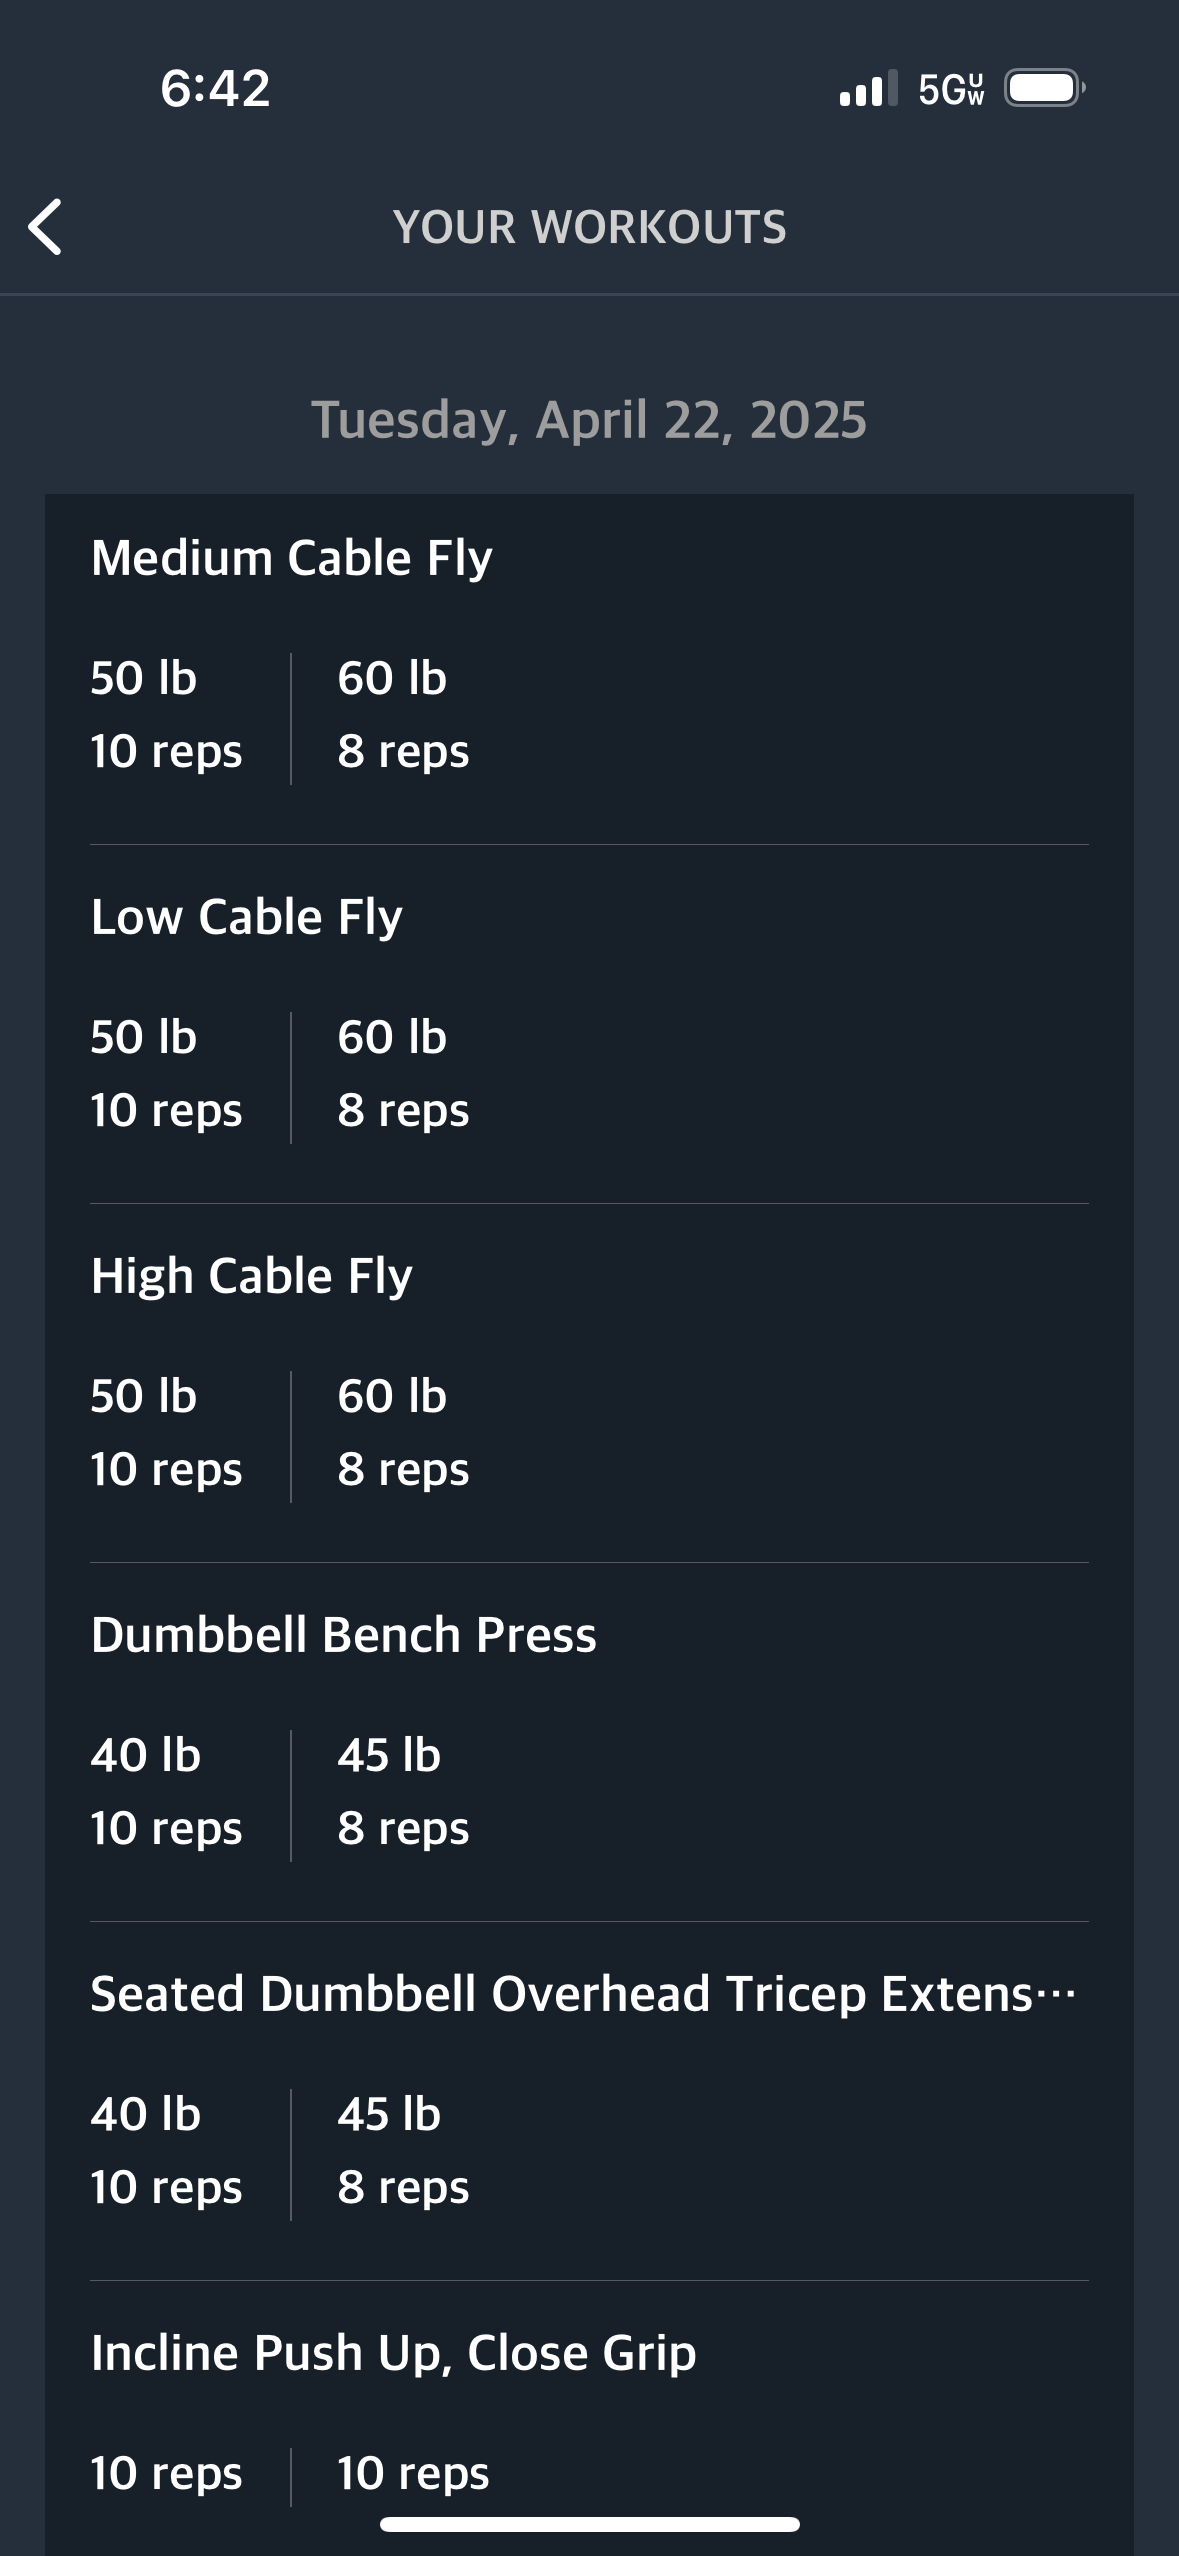Tap the 6:42 clock in status bar

[215, 88]
